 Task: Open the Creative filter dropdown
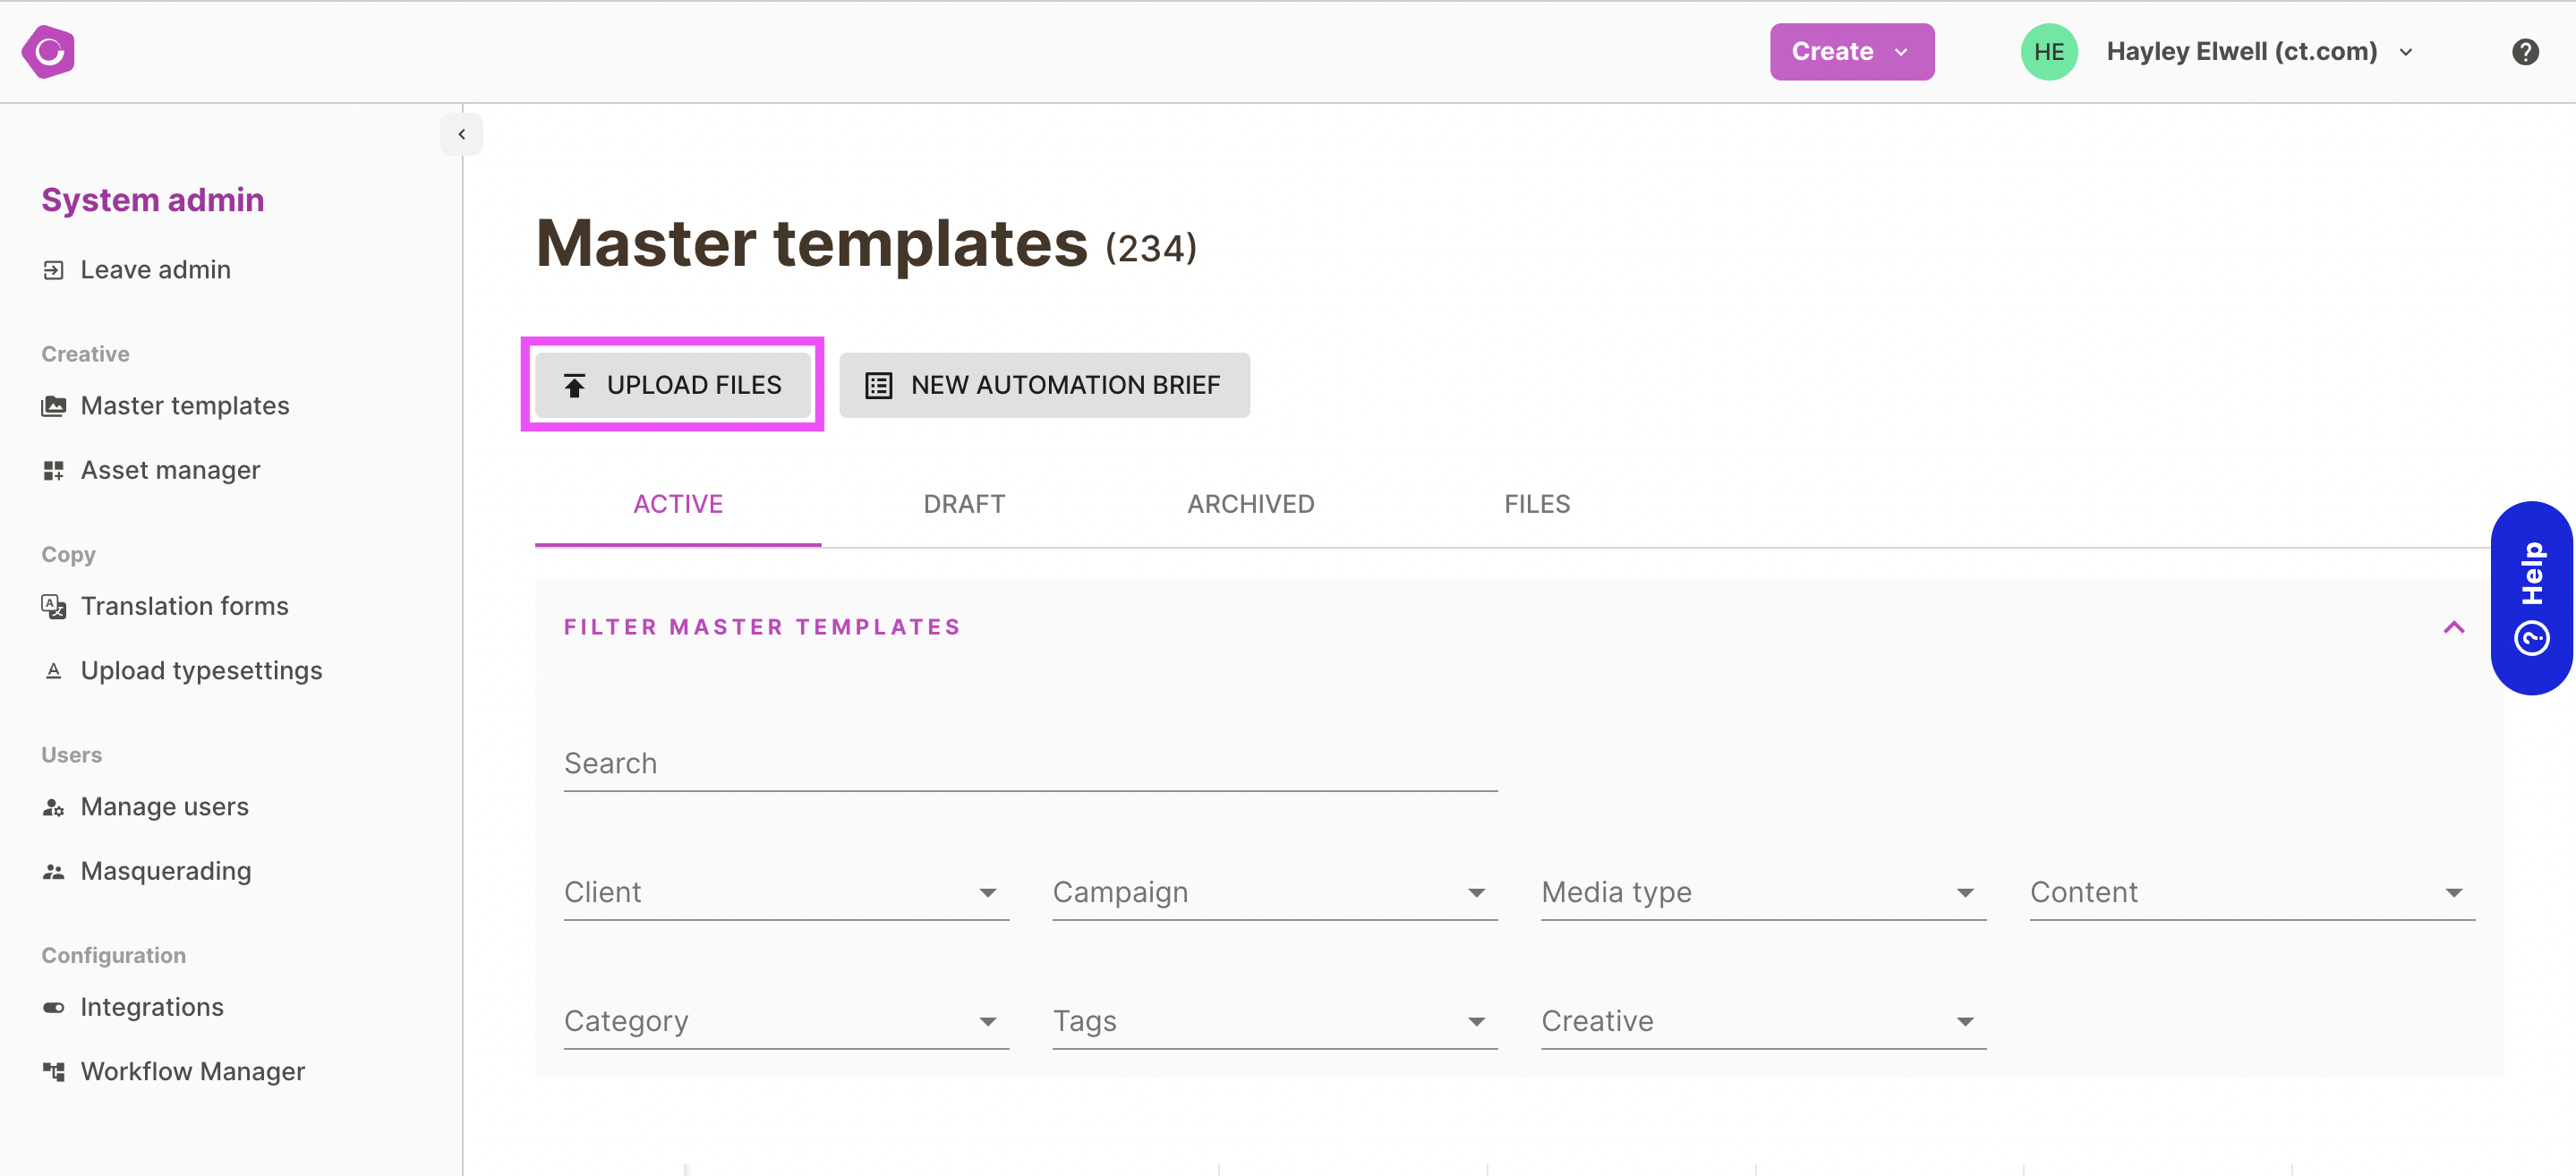pyautogui.click(x=1764, y=1021)
